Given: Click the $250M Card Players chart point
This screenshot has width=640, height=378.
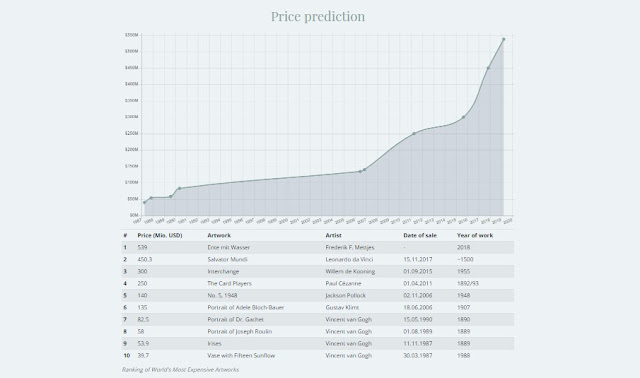Looking at the screenshot, I should pos(414,133).
